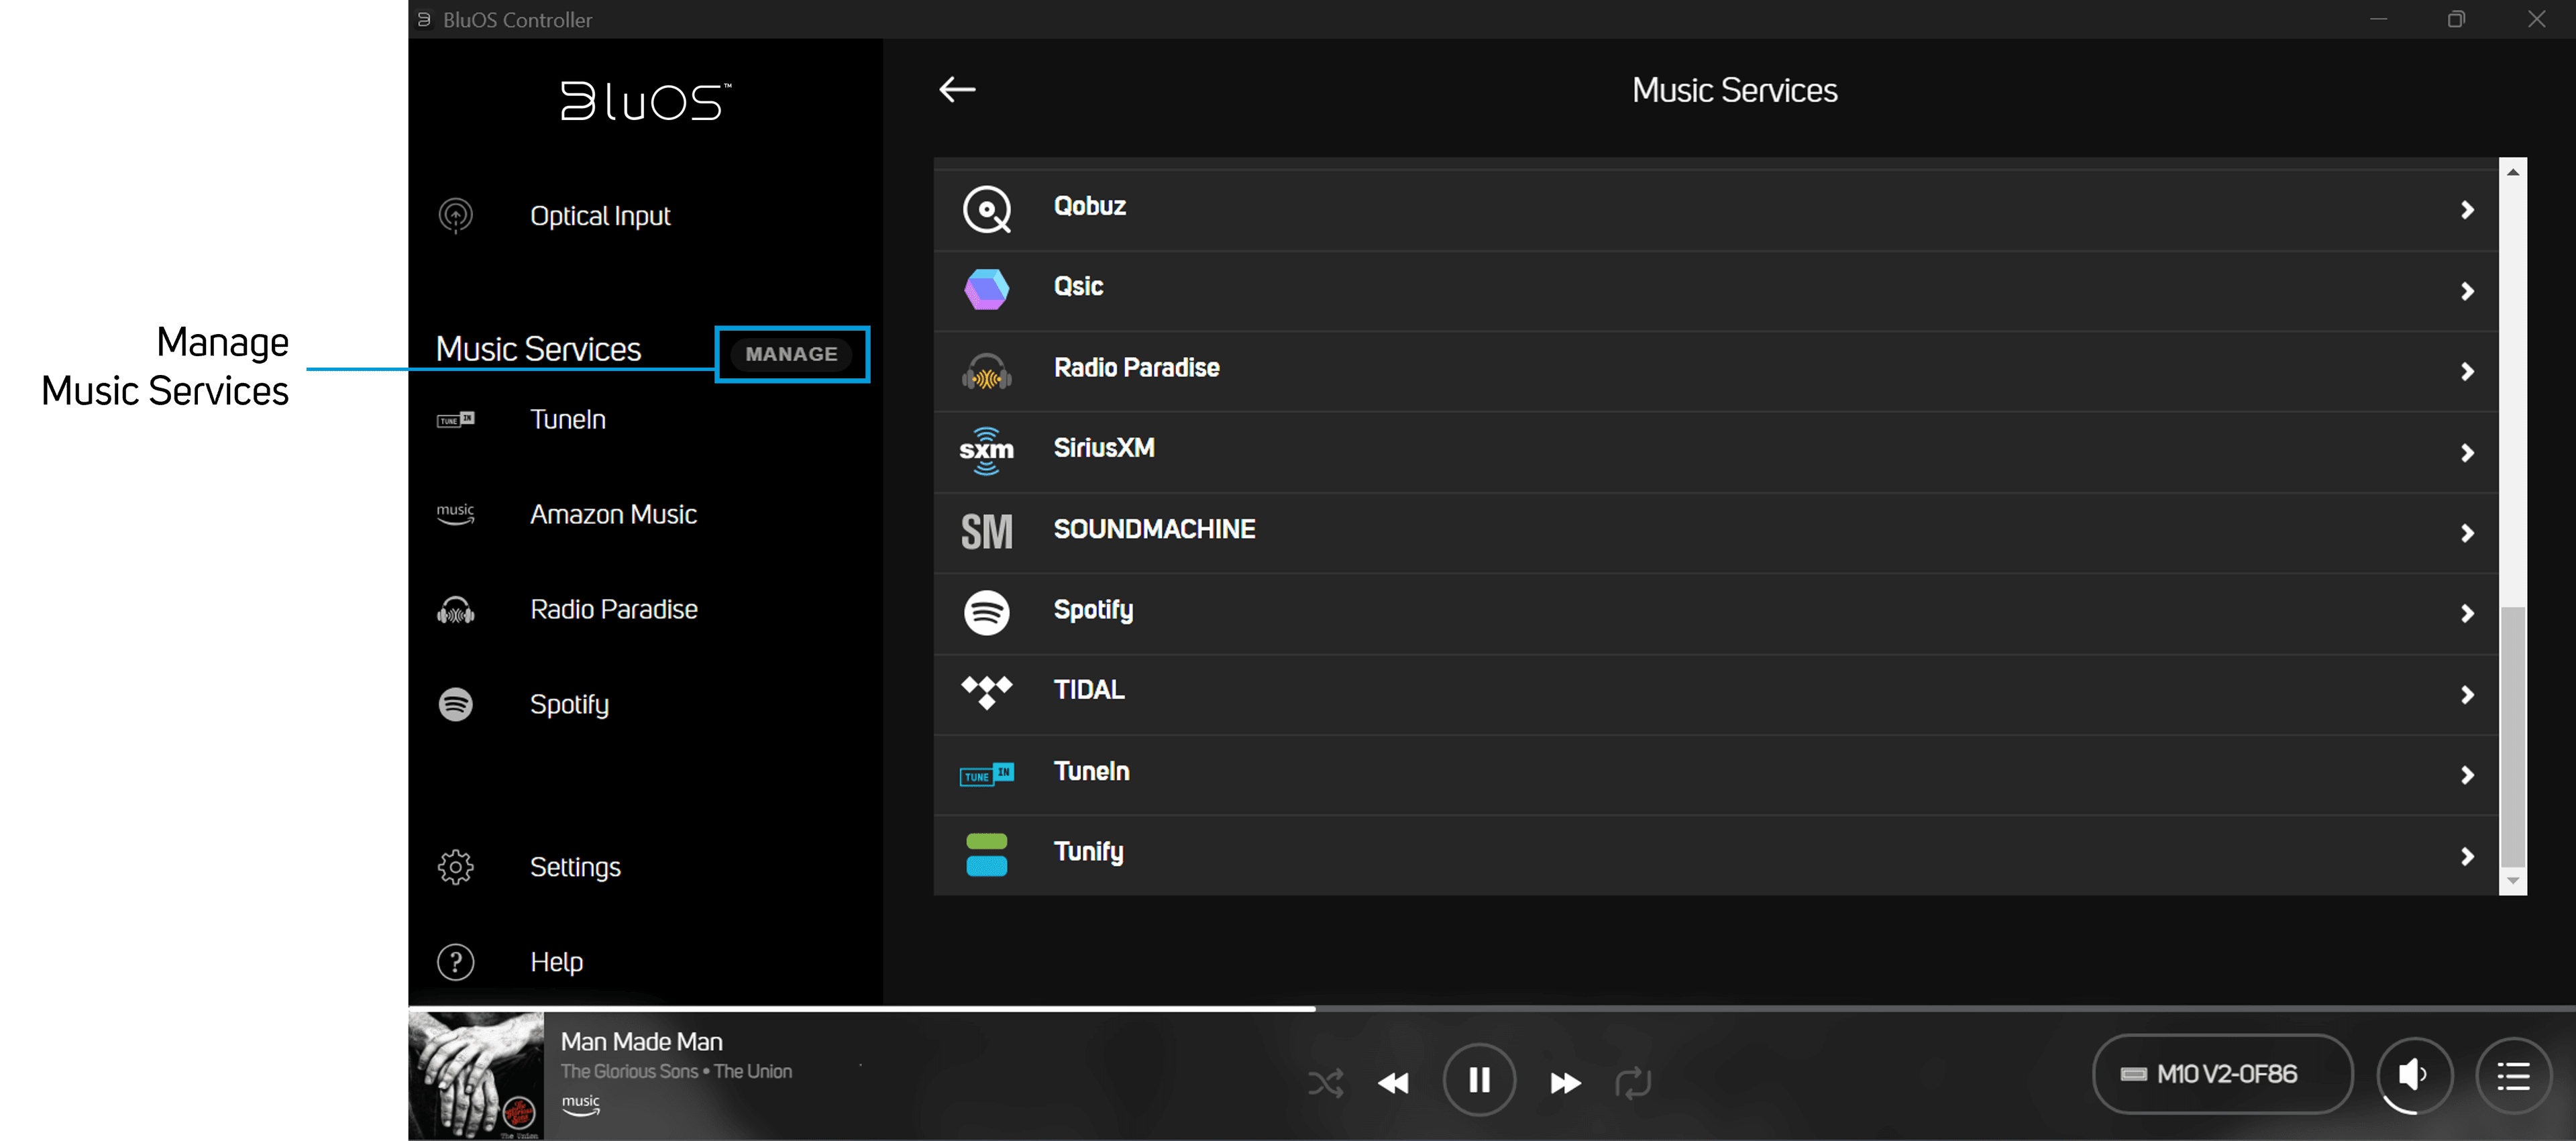2576x1141 pixels.
Task: Open TuneIn from the sidebar menu
Action: click(568, 419)
